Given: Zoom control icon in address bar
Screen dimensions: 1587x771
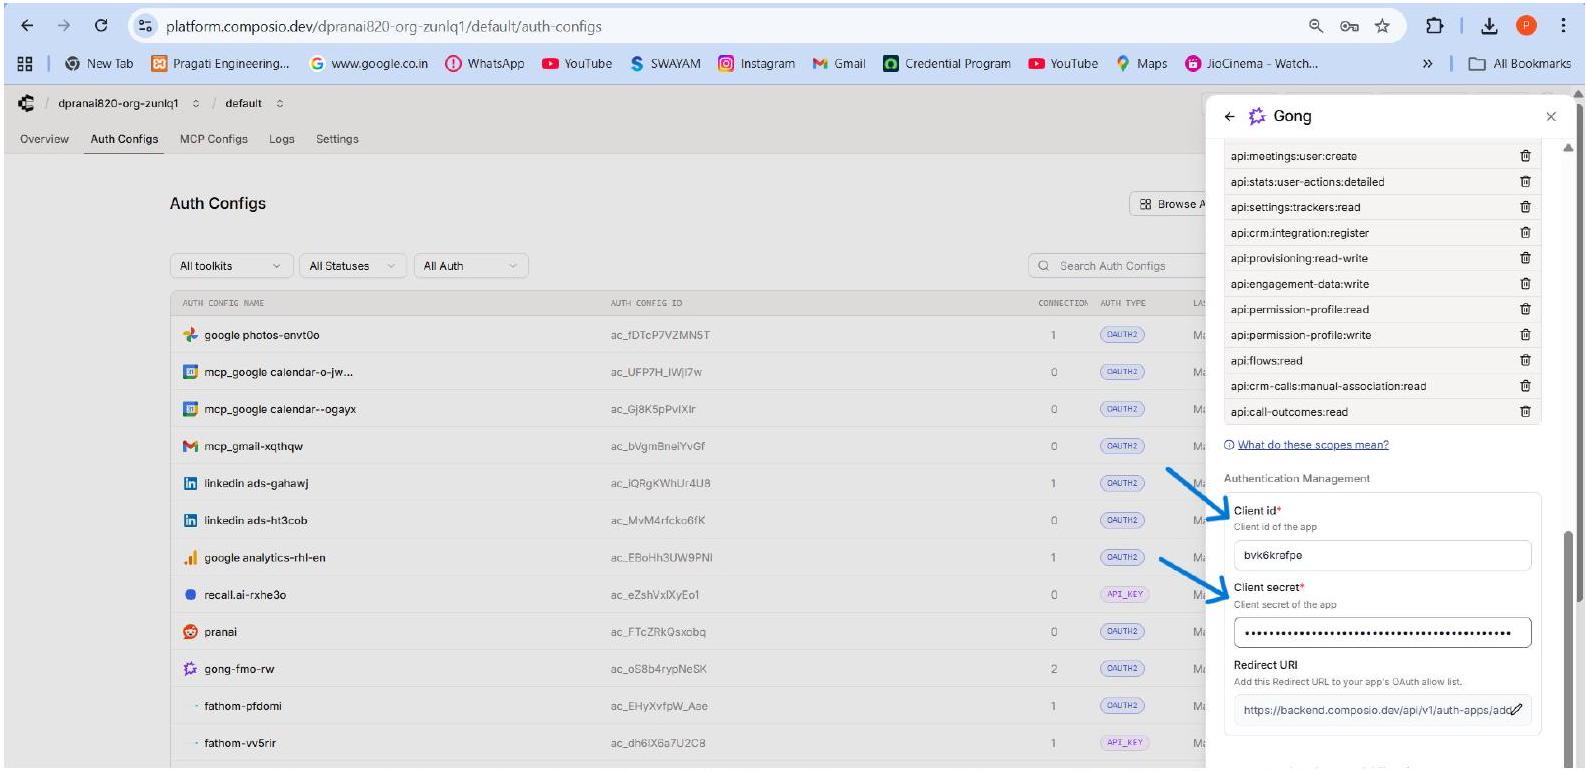Looking at the screenshot, I should [1316, 26].
